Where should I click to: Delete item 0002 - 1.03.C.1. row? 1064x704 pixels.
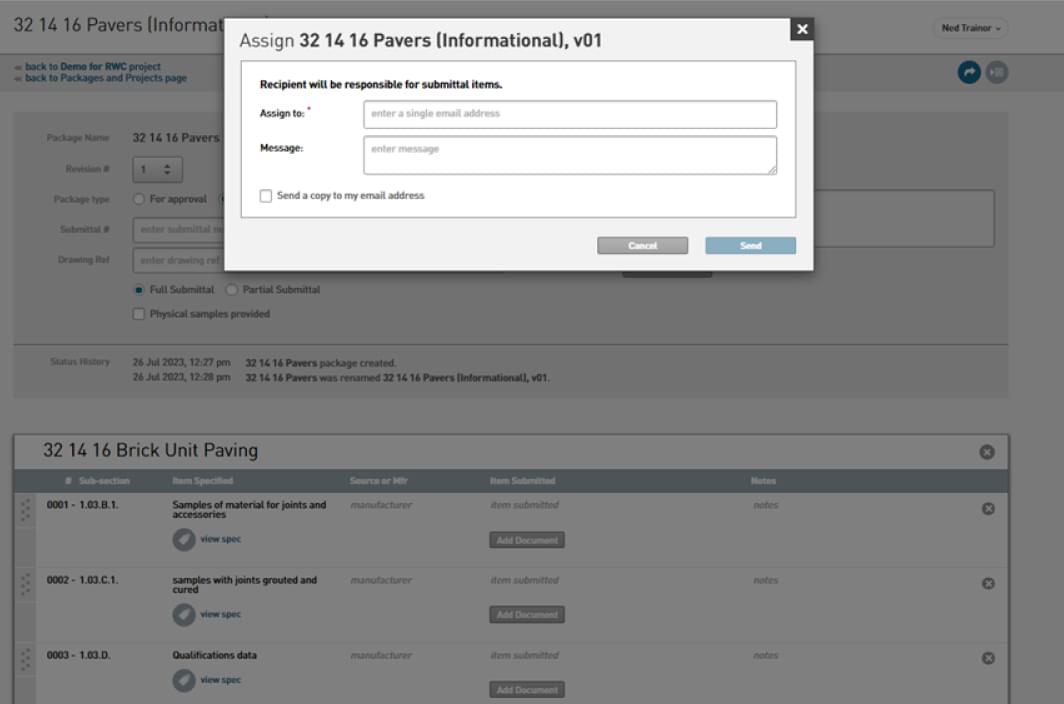click(x=988, y=583)
